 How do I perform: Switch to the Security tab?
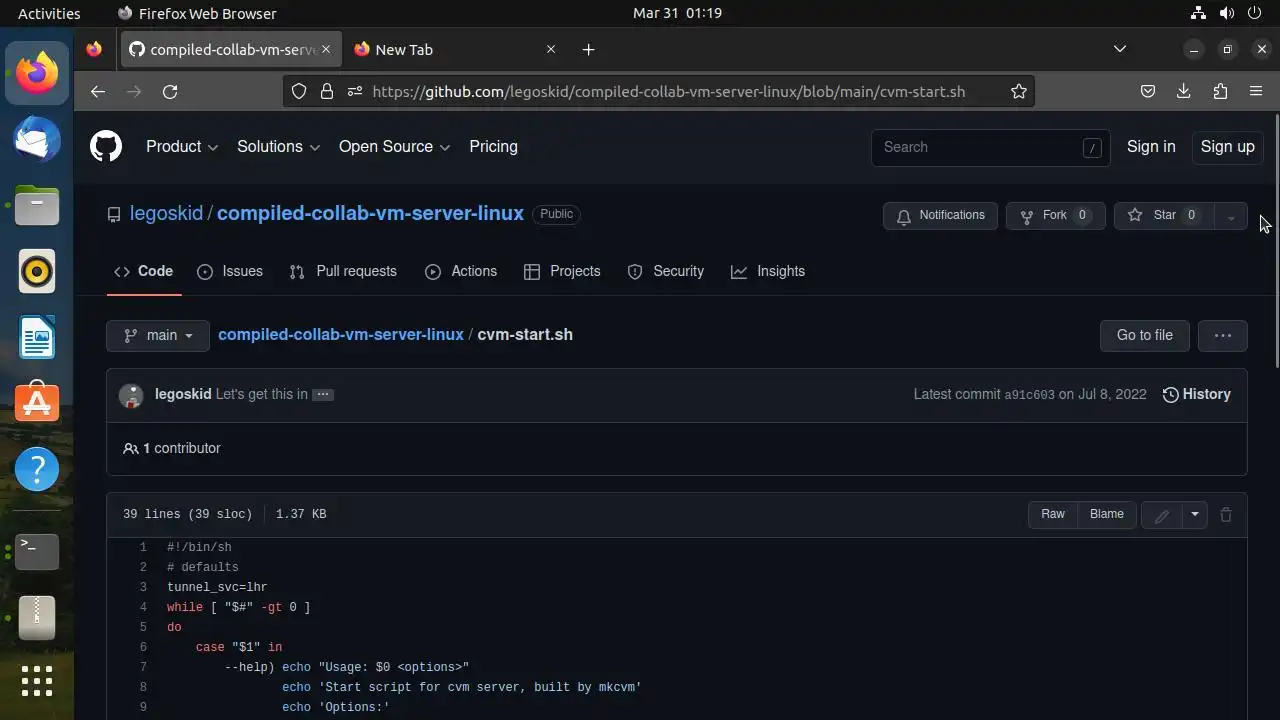click(666, 271)
